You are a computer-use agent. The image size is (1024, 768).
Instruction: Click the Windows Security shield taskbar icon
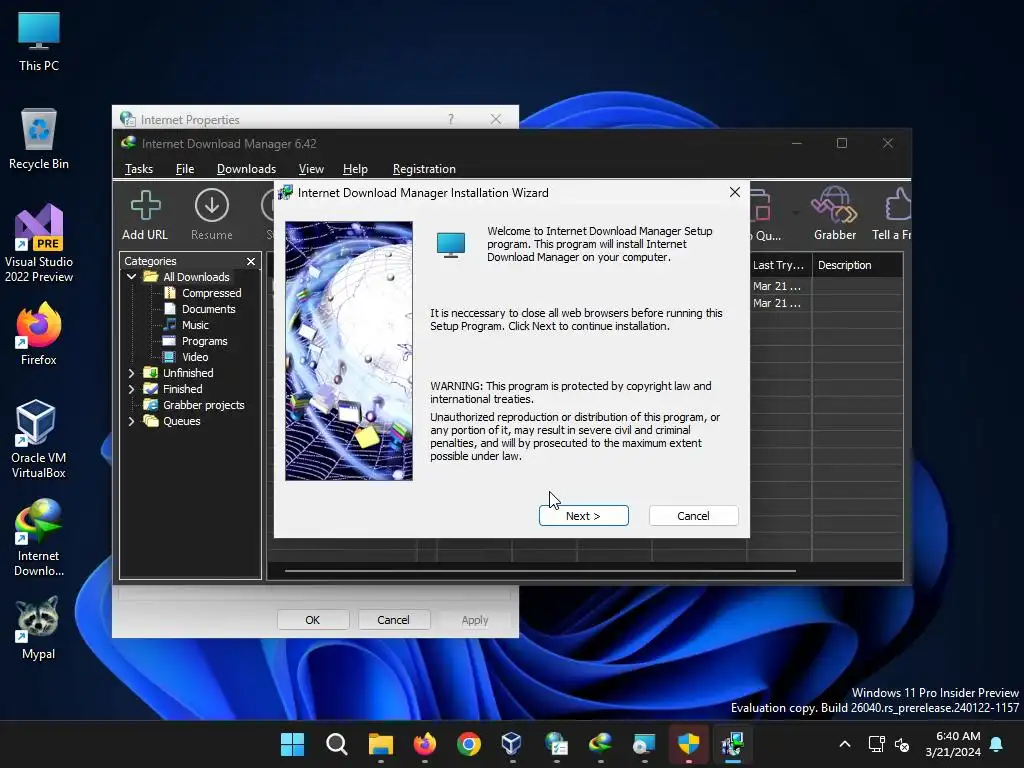[x=688, y=744]
